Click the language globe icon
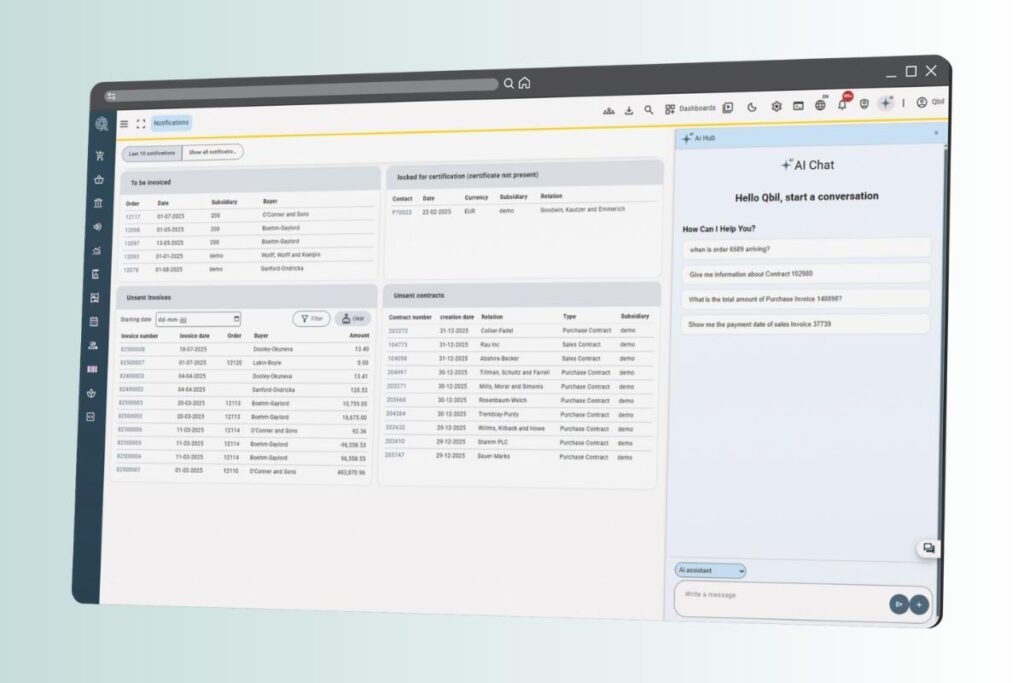Viewport: 1024px width, 683px height. [820, 105]
